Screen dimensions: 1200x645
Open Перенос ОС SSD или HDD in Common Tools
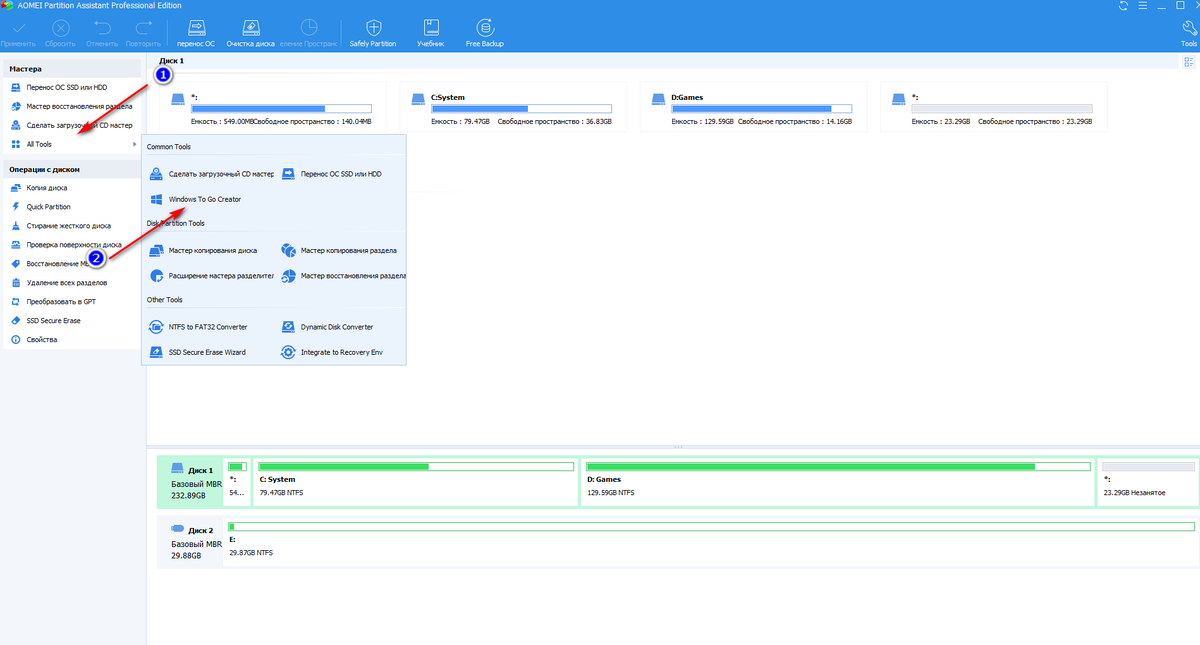tap(331, 174)
